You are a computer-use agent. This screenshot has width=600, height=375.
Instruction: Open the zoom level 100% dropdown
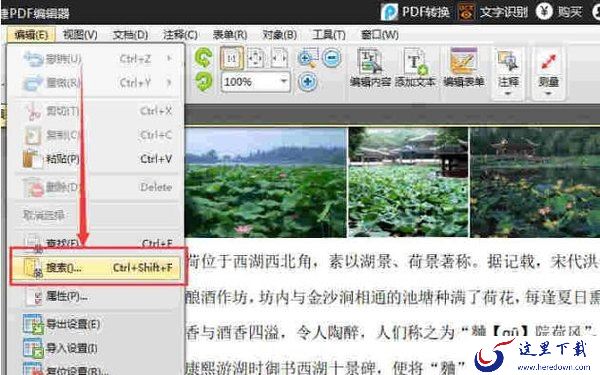[284, 81]
